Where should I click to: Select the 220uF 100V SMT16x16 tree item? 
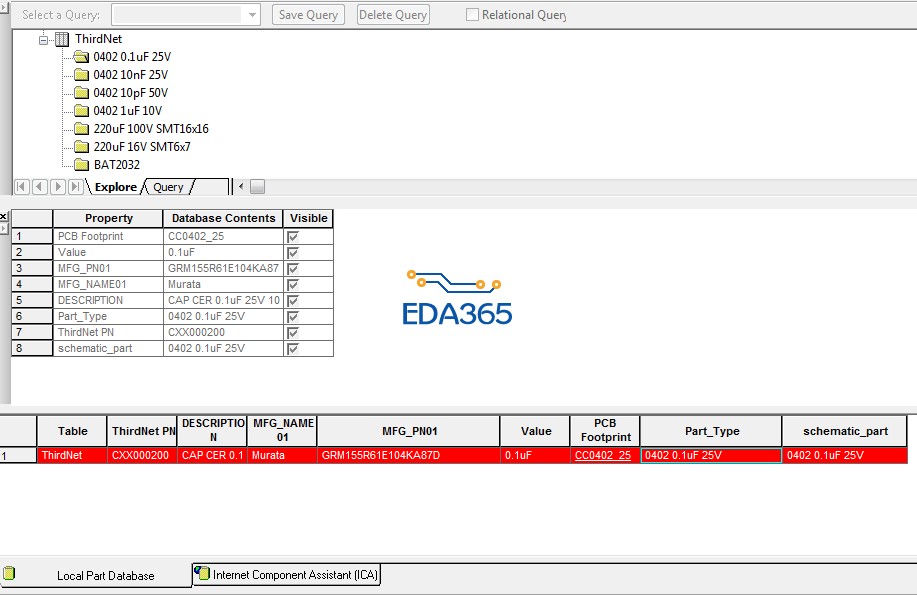151,129
